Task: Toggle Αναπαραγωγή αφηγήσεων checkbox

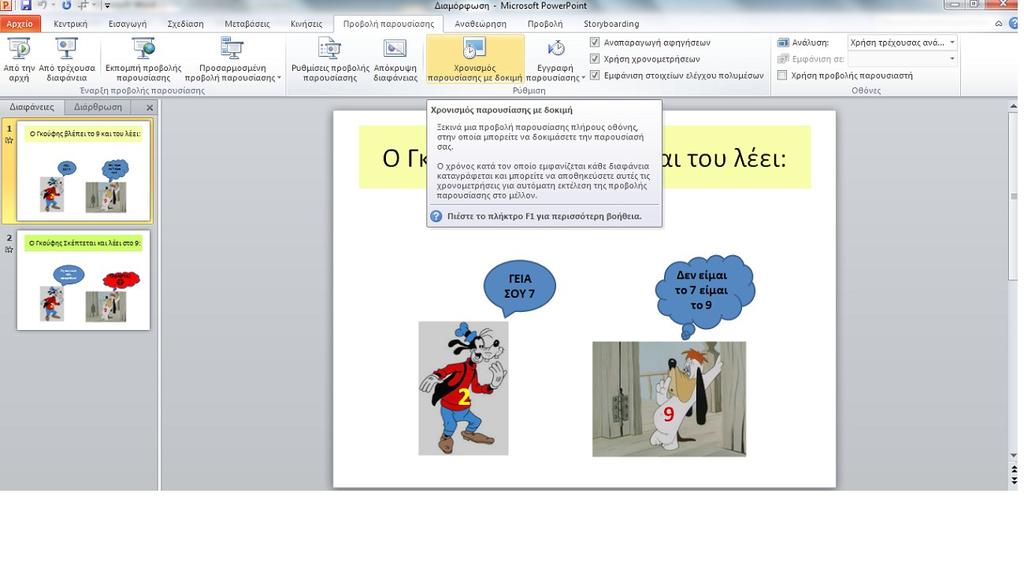Action: pyautogui.click(x=595, y=42)
